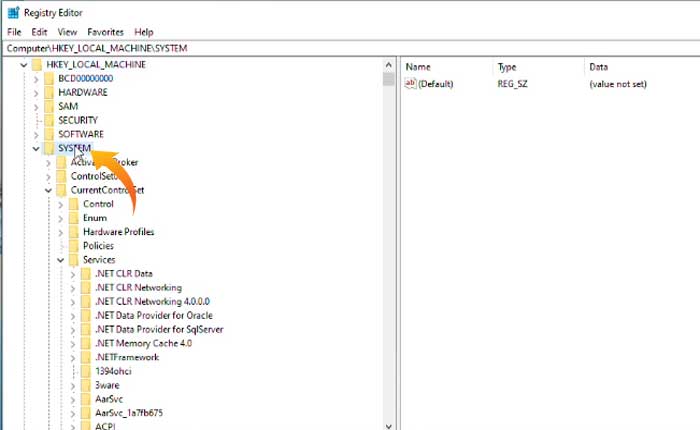Expand the SAM key
The height and width of the screenshot is (430, 700).
click(x=36, y=107)
